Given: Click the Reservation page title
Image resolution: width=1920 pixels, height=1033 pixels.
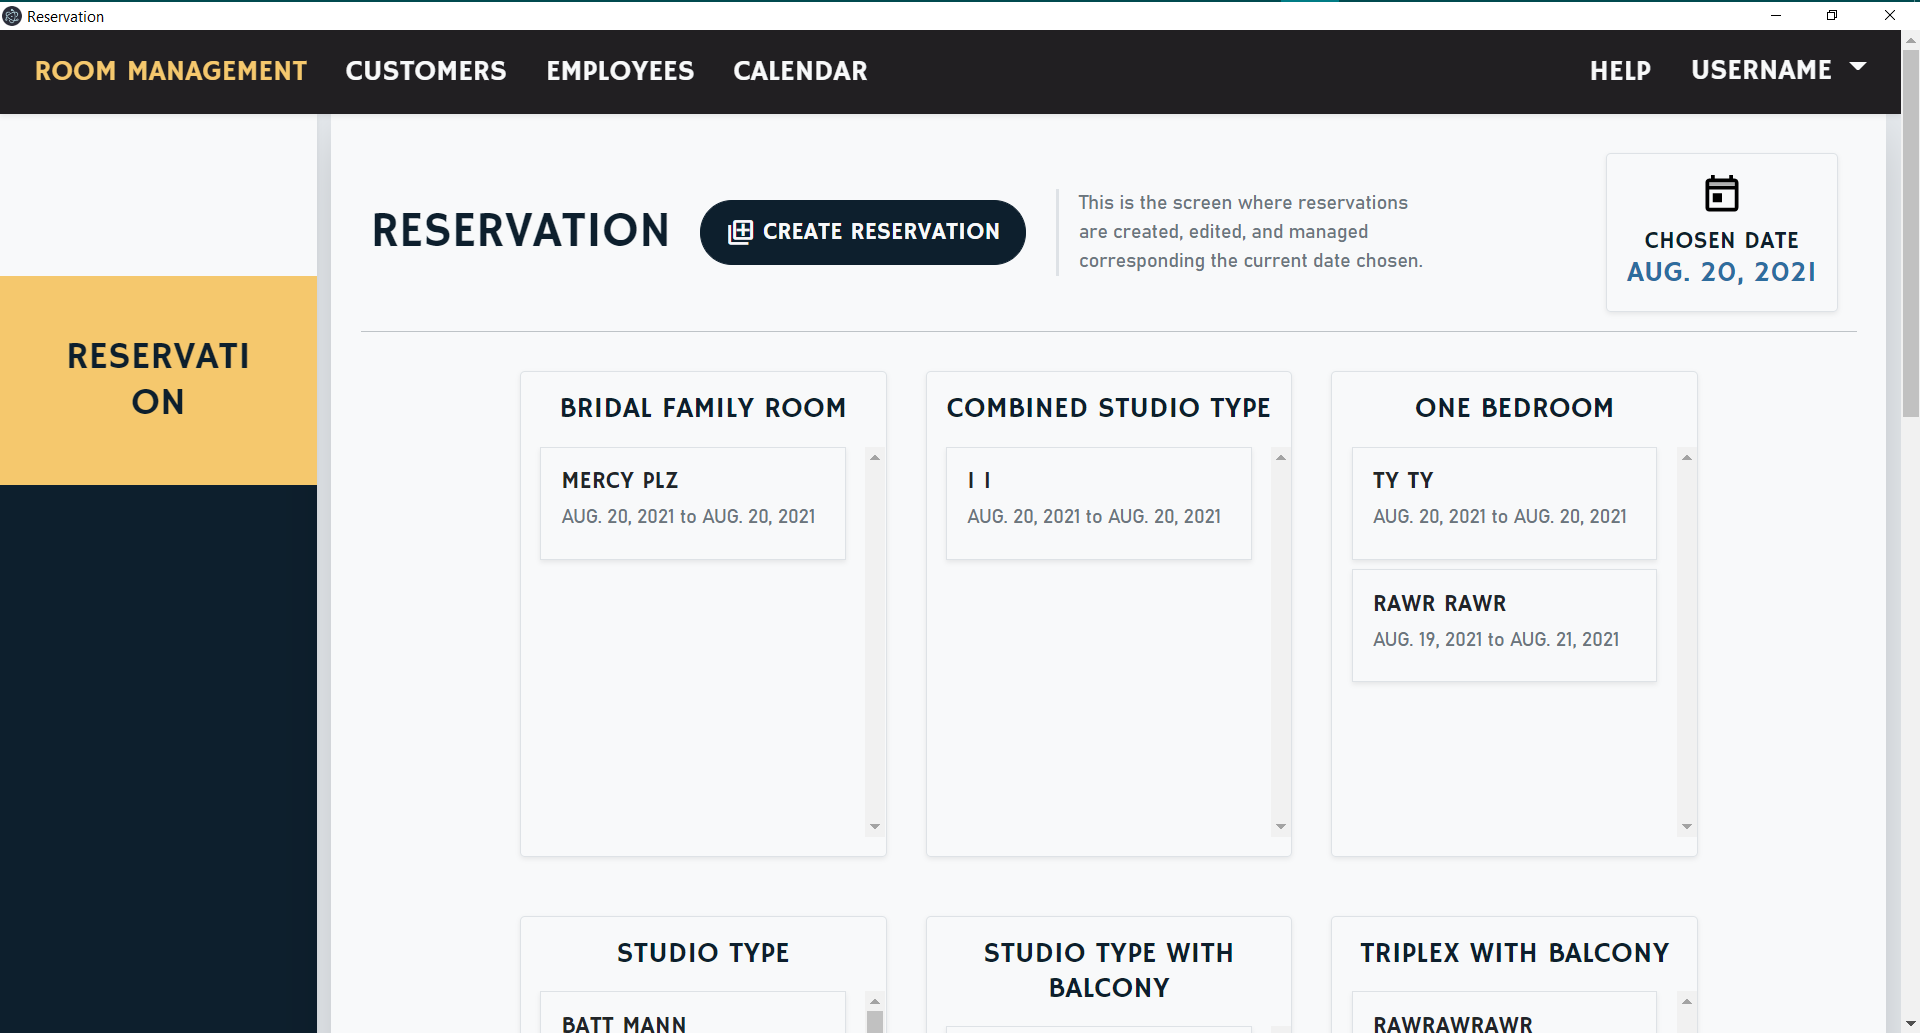Looking at the screenshot, I should 521,231.
